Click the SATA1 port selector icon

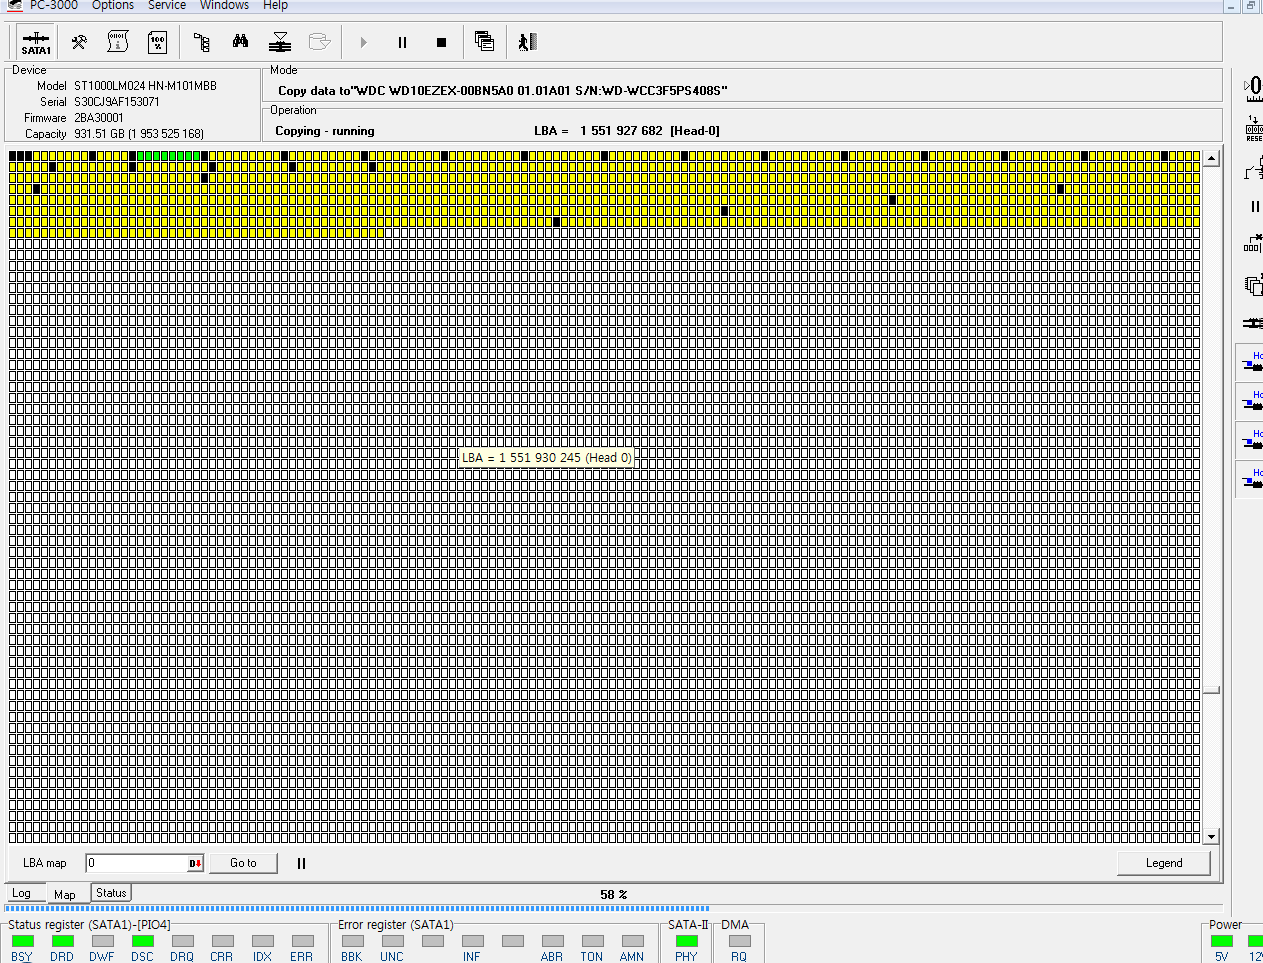point(36,42)
